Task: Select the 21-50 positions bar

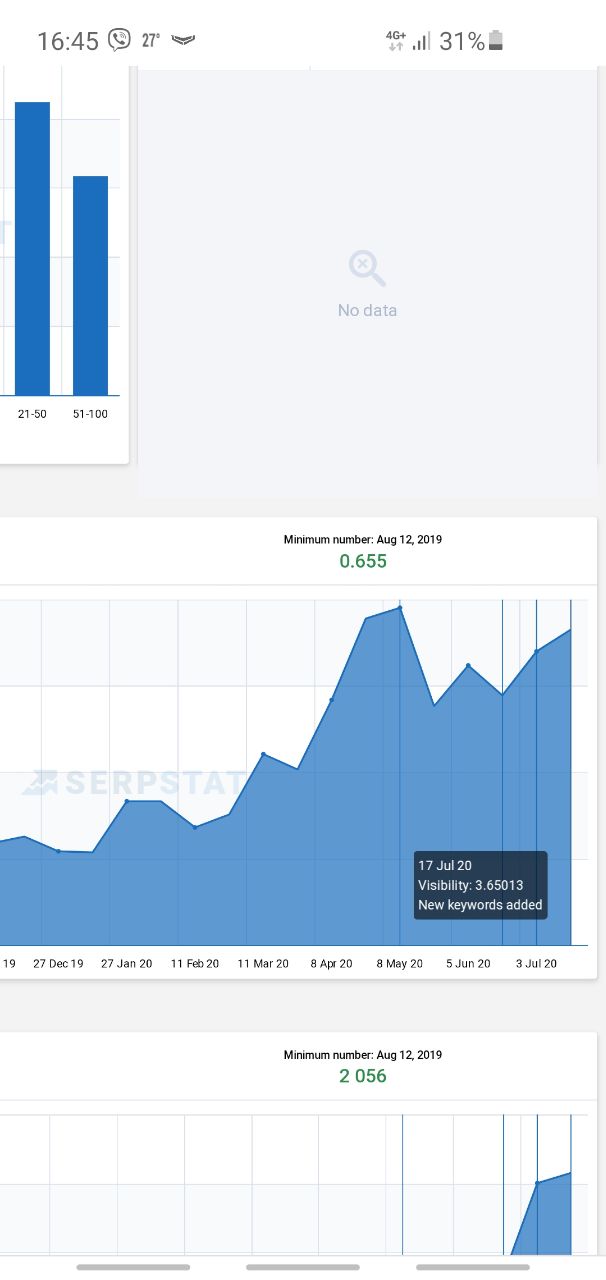Action: (32, 248)
